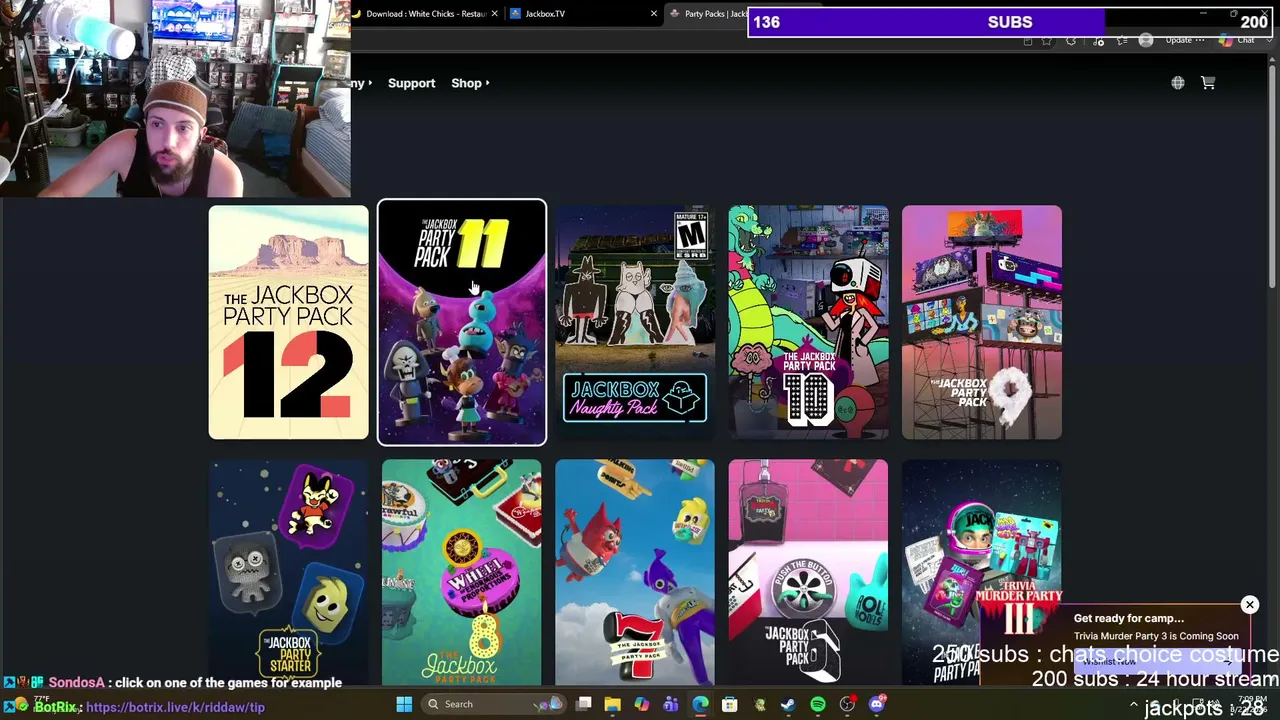The width and height of the screenshot is (1280, 720).
Task: Open the Jackbox Party Pack 9 cover
Action: click(982, 322)
